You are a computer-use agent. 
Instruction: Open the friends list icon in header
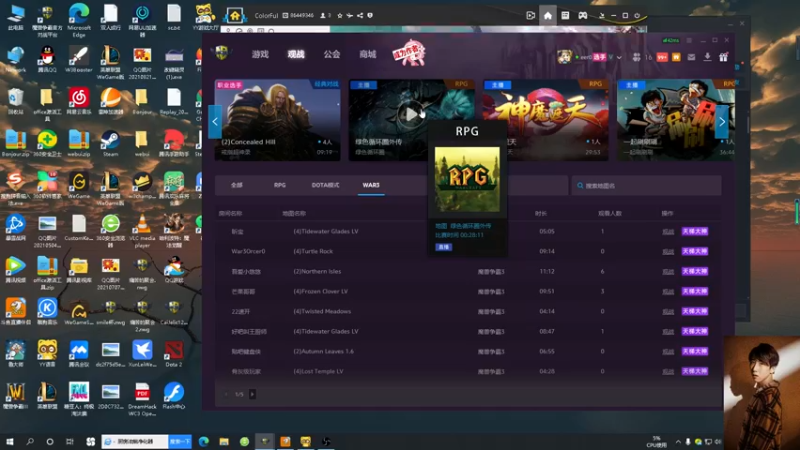pos(636,57)
